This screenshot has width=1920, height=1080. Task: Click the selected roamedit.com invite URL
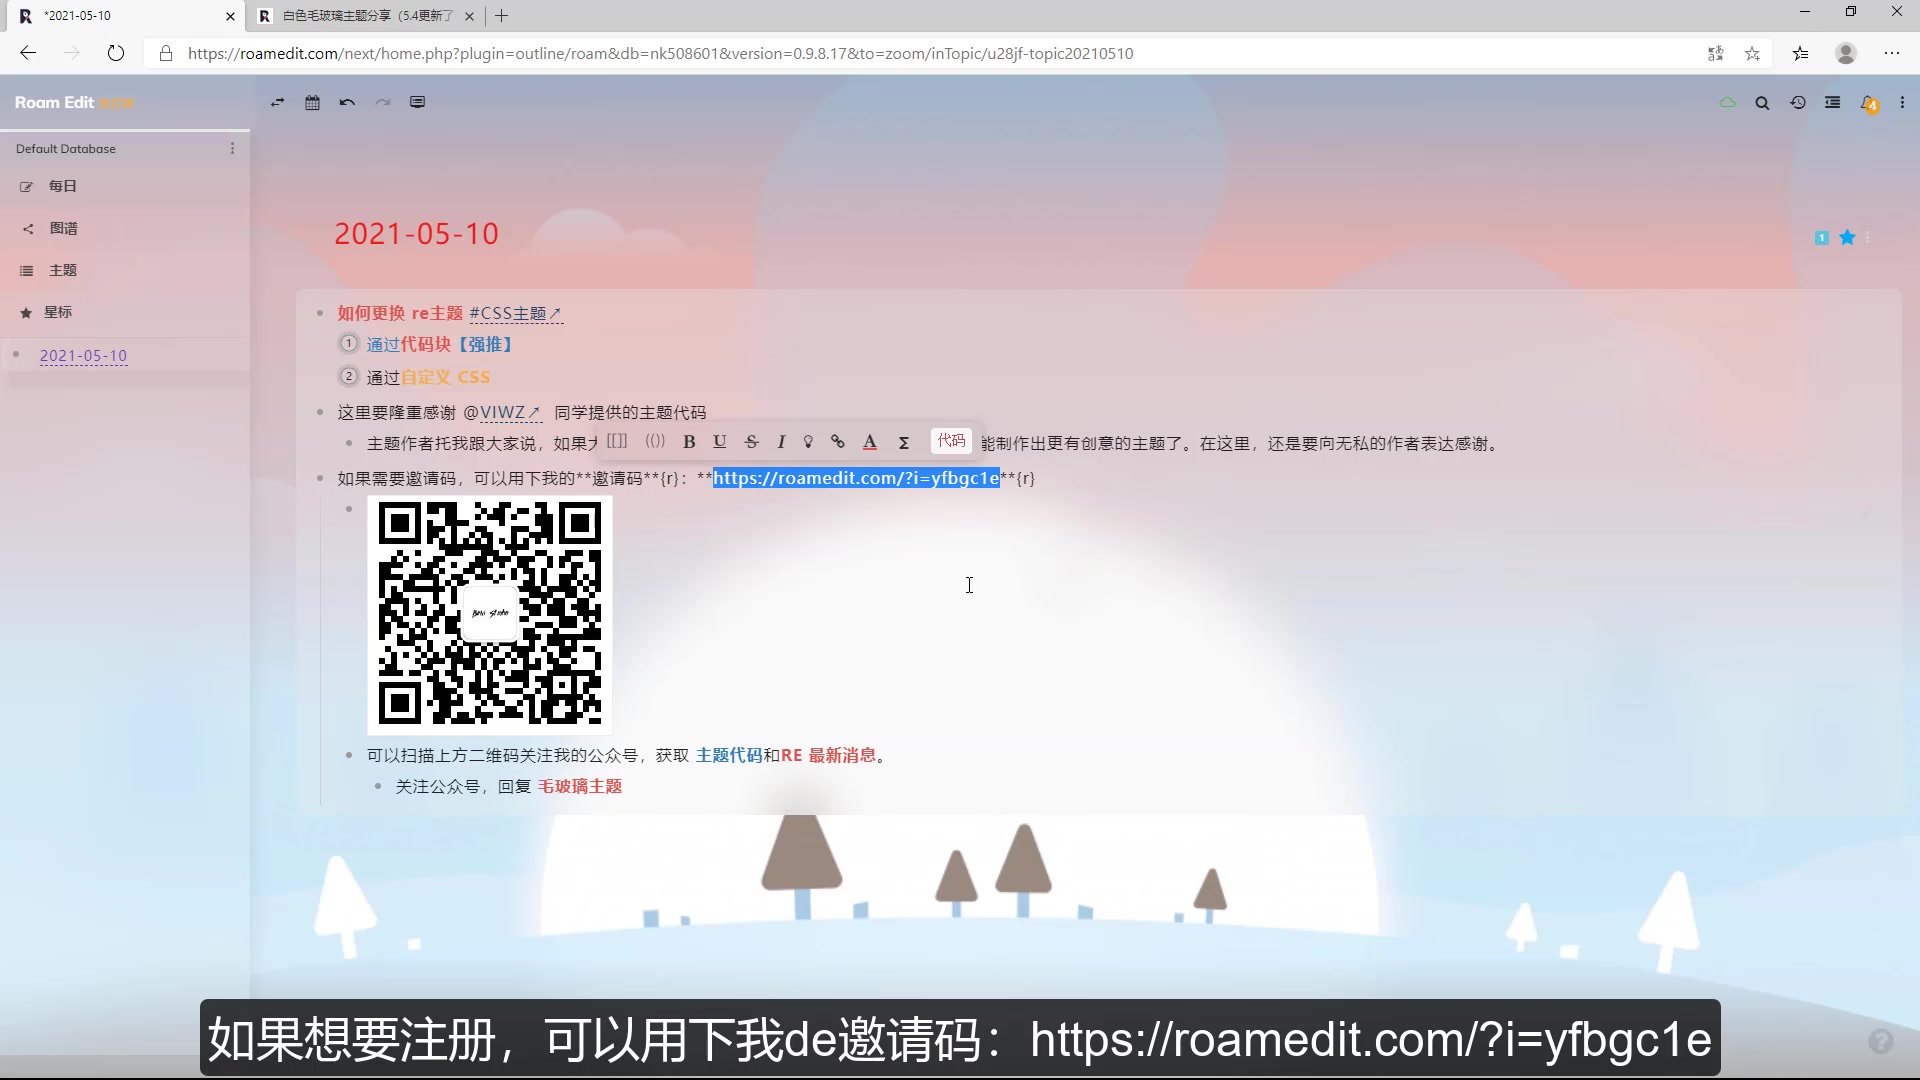856,478
